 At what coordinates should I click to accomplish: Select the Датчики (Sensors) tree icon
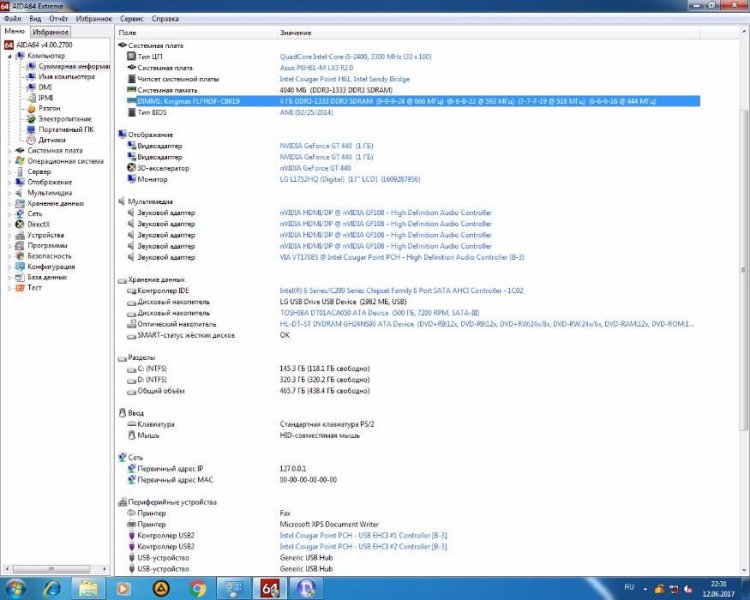point(31,140)
